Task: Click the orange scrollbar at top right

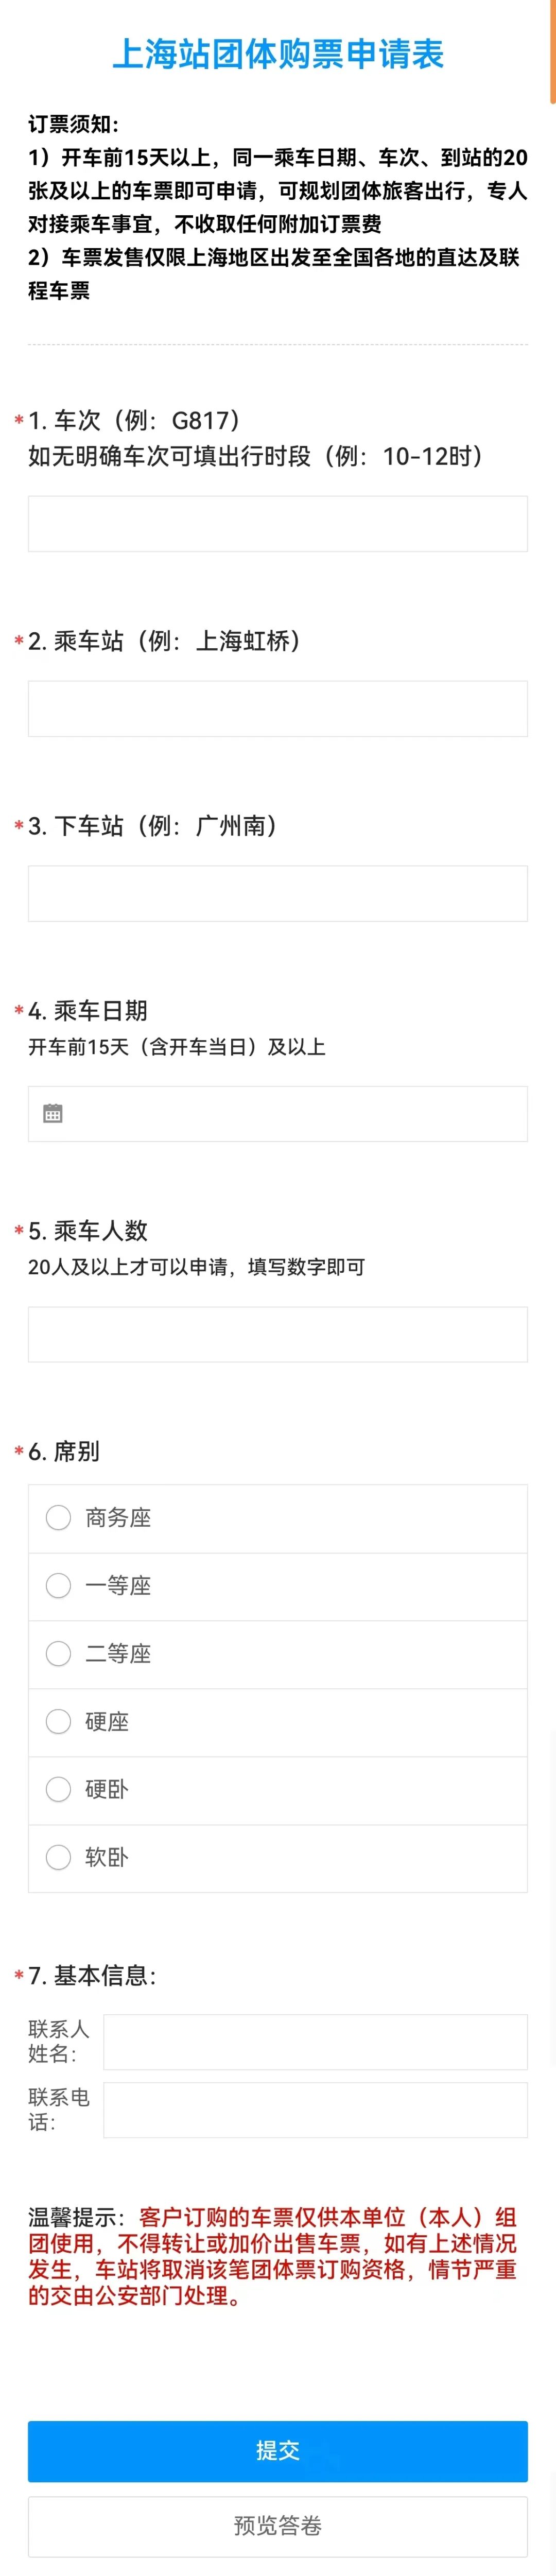Action: (553, 50)
